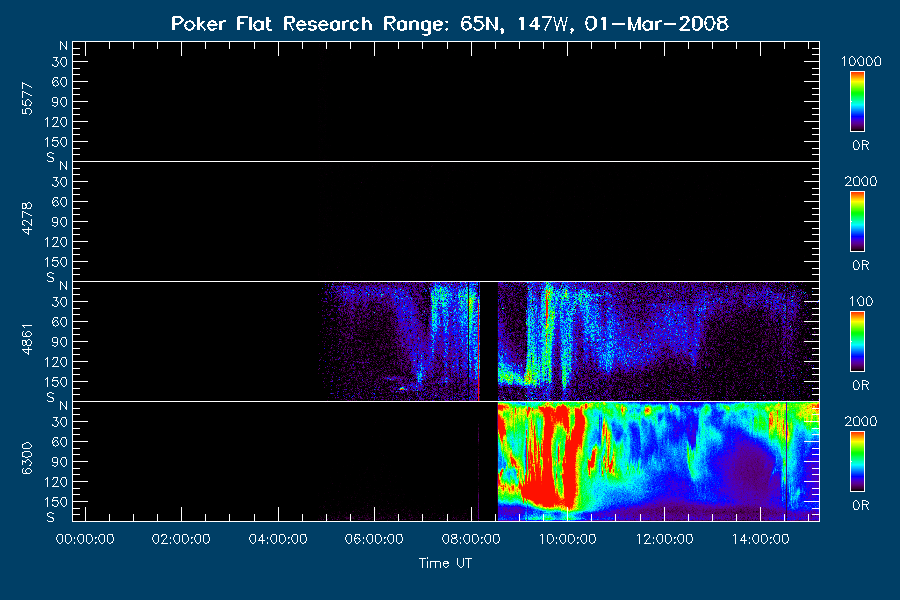Click the Time UT axis title

tap(445, 563)
